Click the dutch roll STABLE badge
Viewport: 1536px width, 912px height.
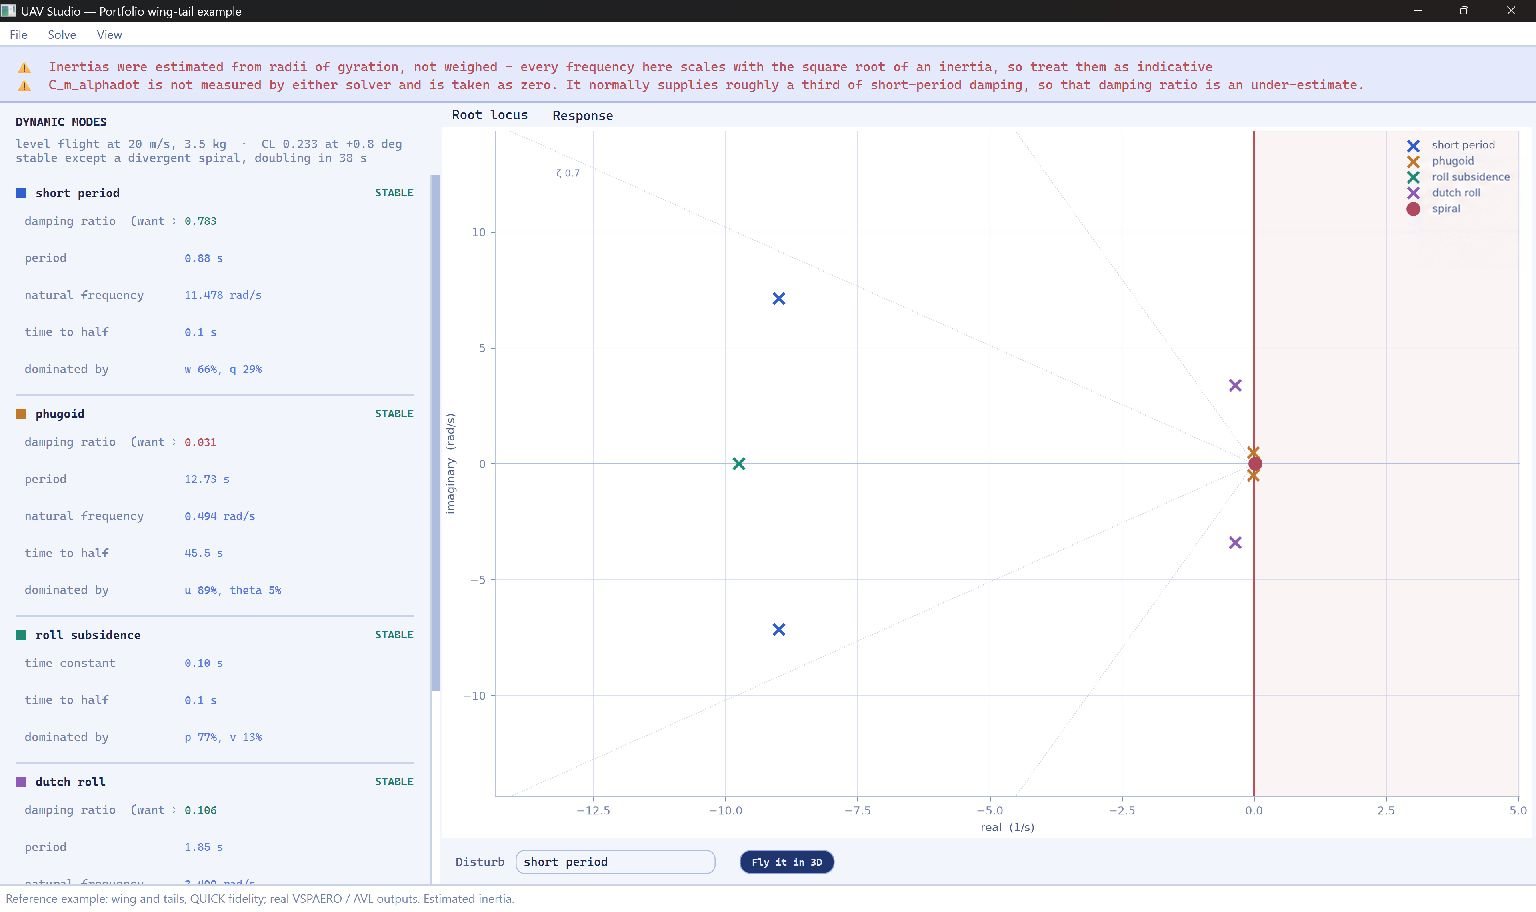click(394, 782)
